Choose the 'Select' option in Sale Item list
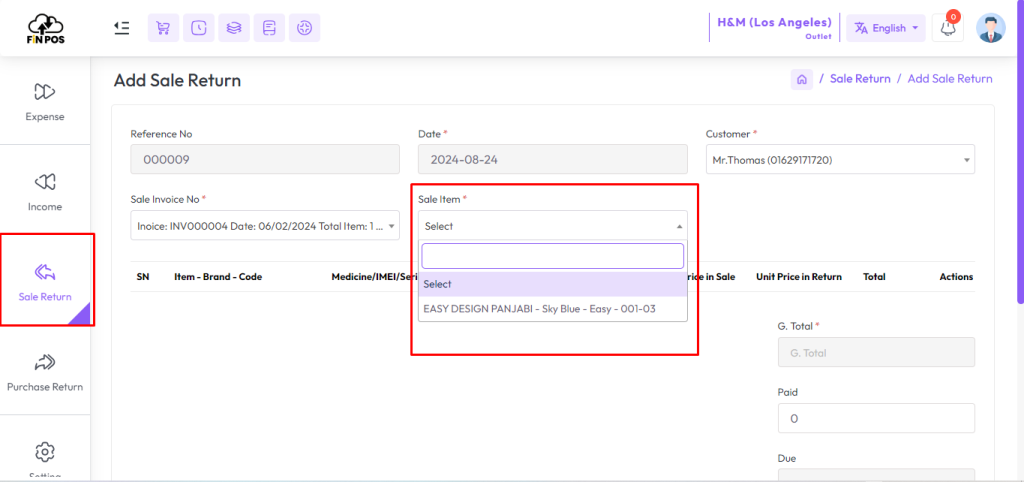1024x482 pixels. tap(552, 285)
